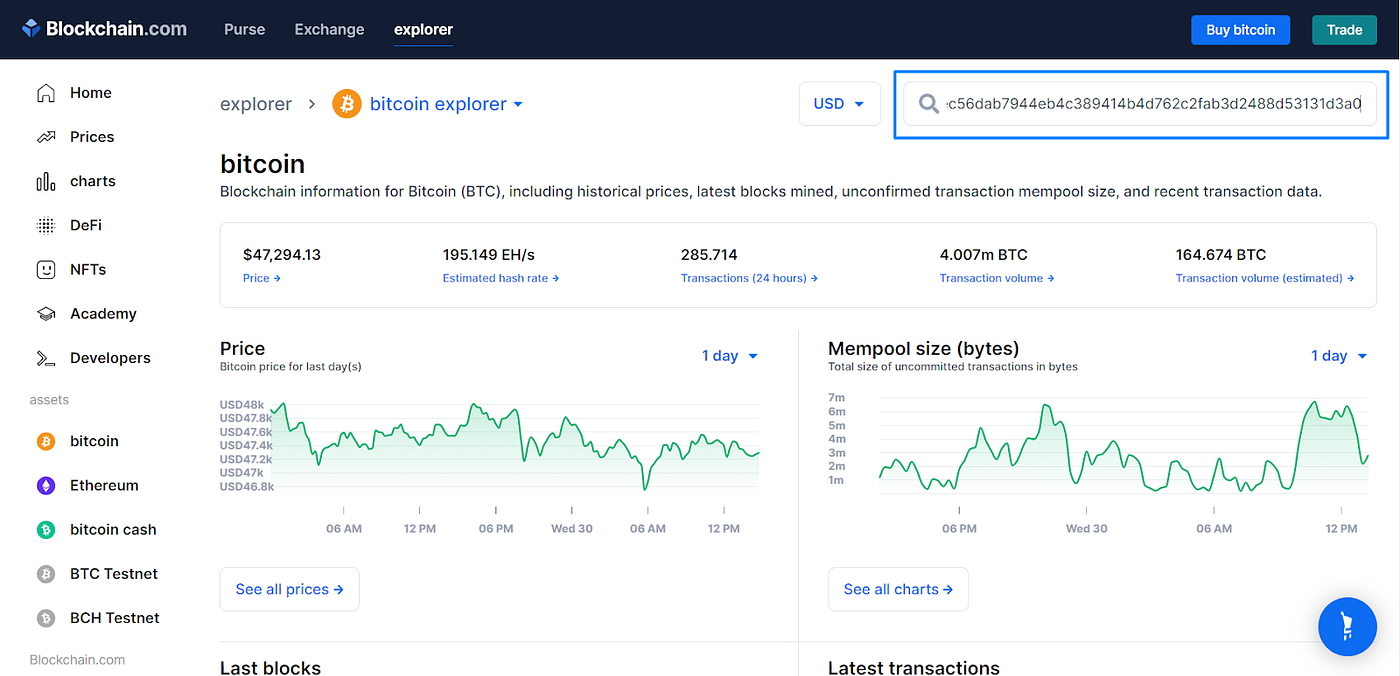Open Transaction volume (estimated) link
This screenshot has height=676, width=1400.
pos(1265,278)
